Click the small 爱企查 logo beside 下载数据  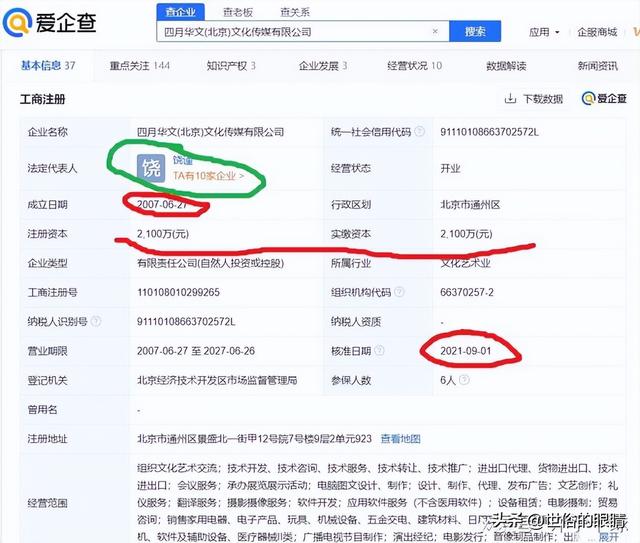coord(604,98)
